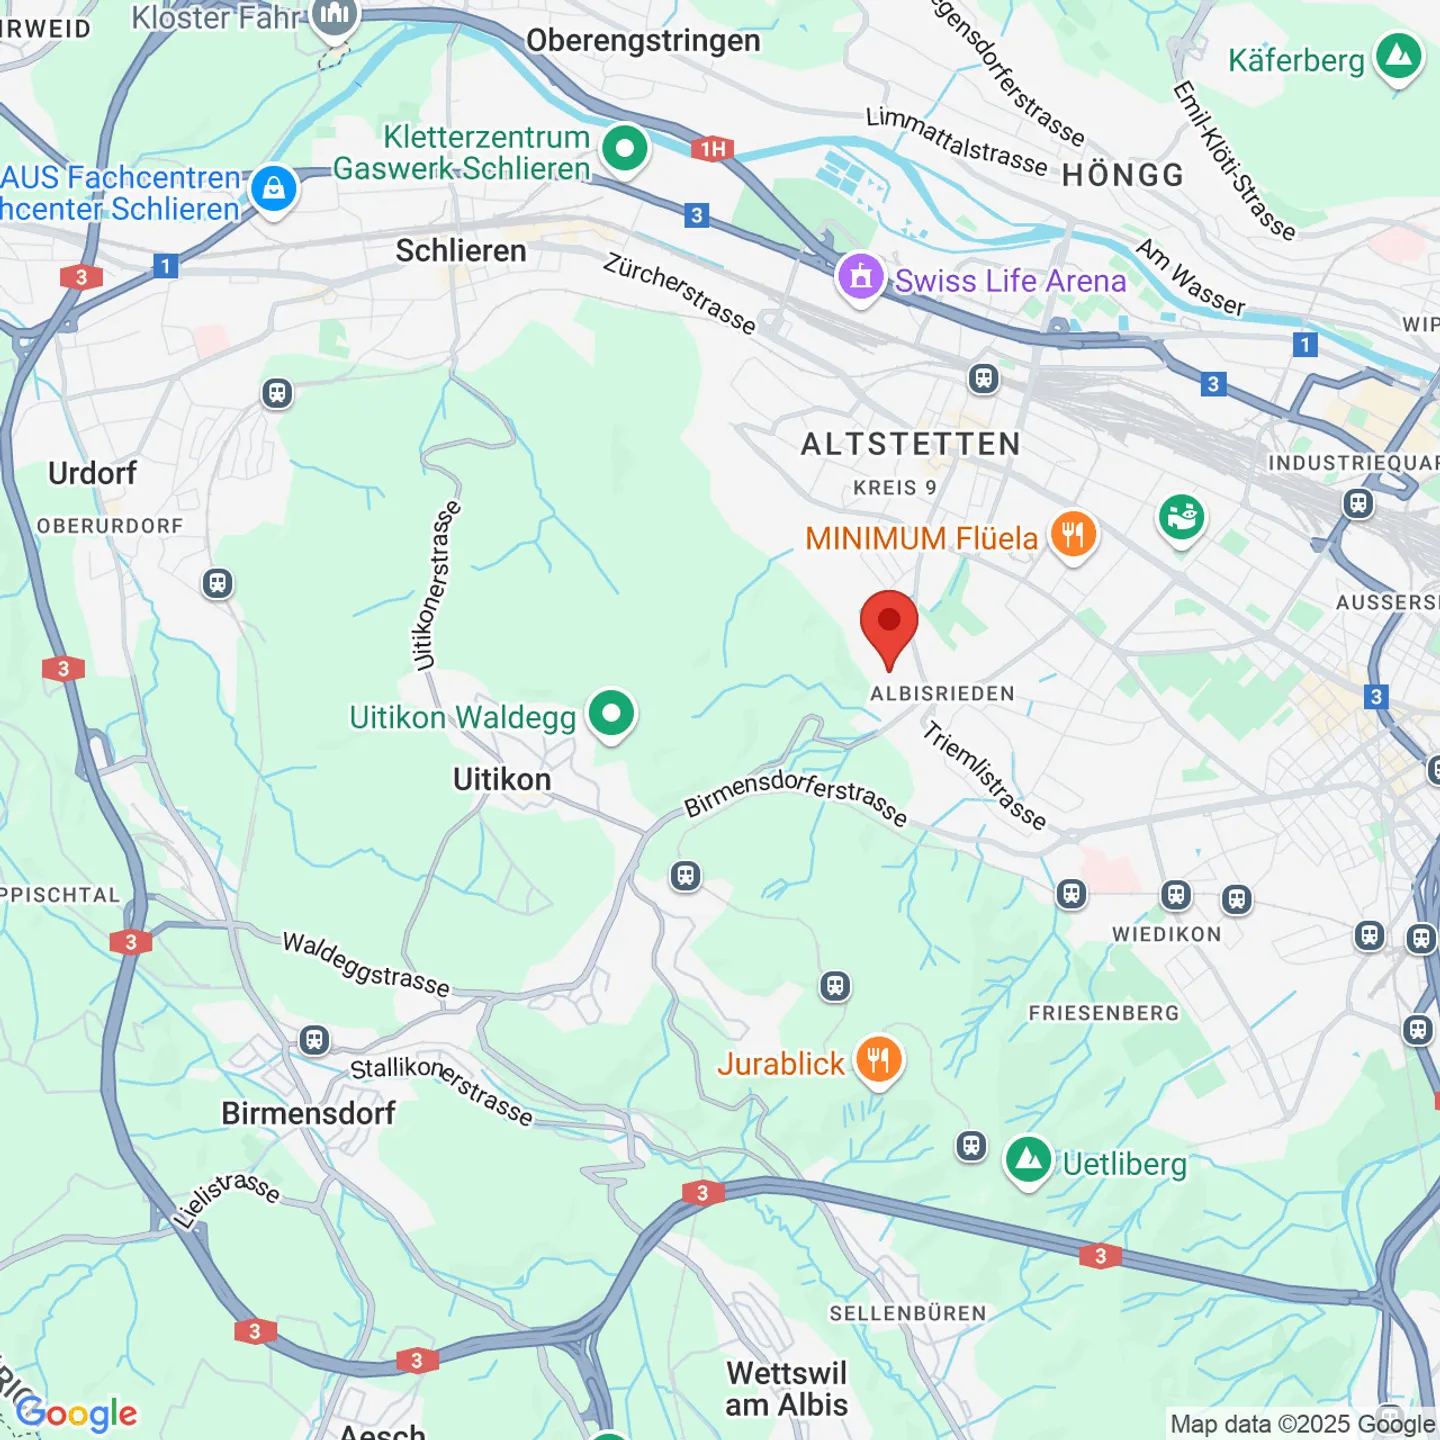Open the MINIMUM Flüela restaurant marker

pyautogui.click(x=1073, y=536)
